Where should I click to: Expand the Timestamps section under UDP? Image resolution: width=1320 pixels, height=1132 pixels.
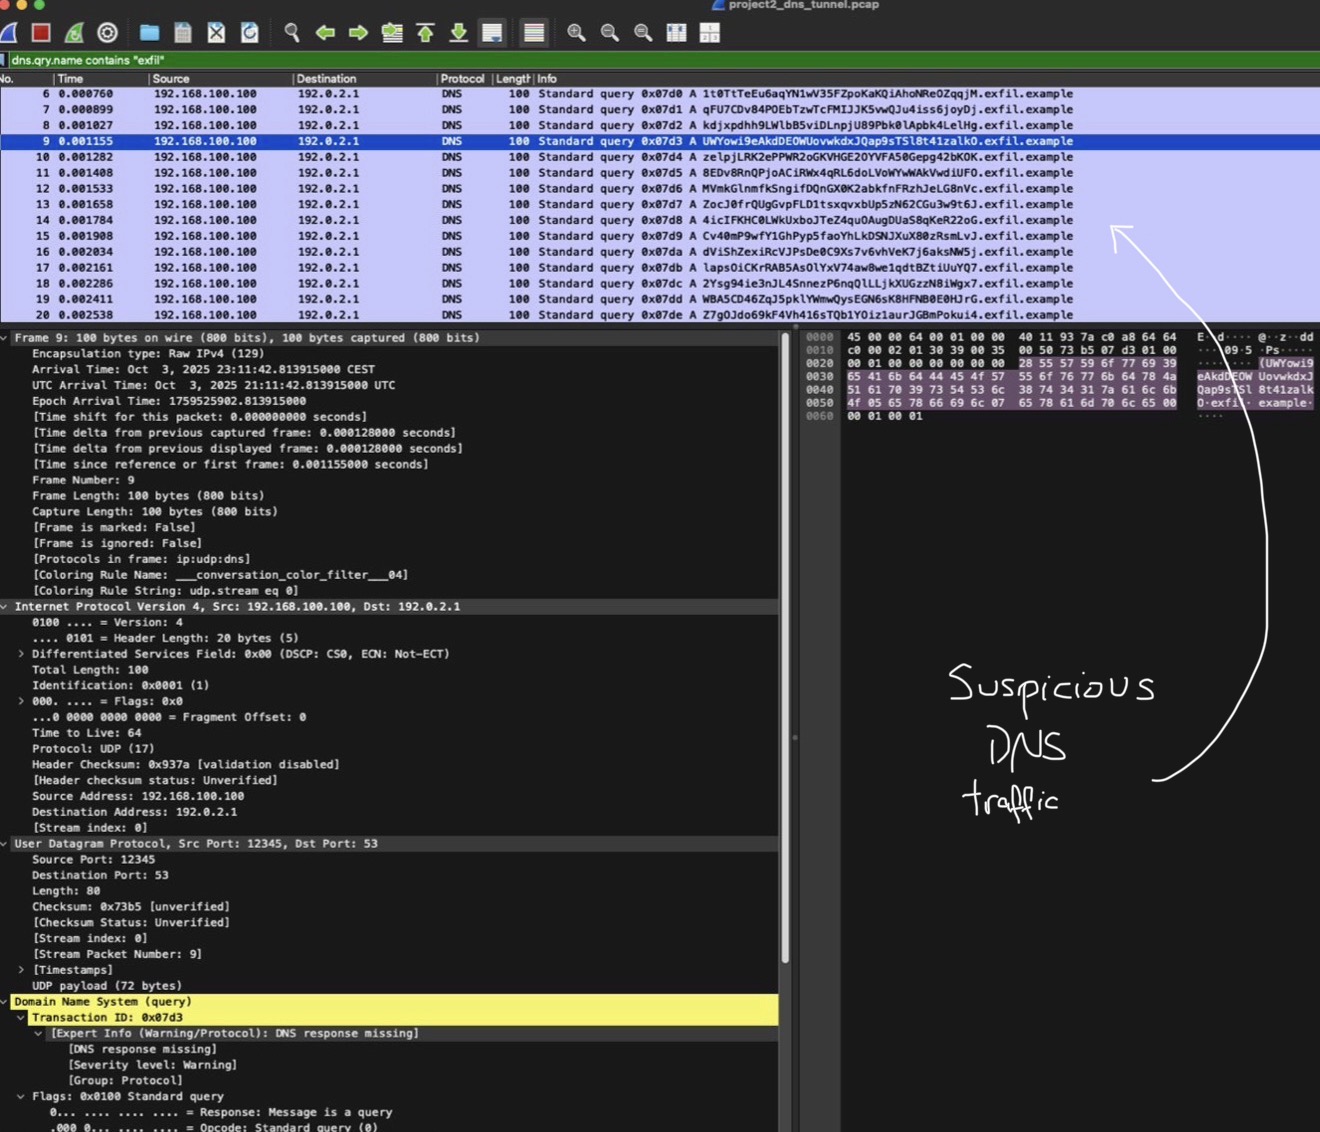coord(21,970)
